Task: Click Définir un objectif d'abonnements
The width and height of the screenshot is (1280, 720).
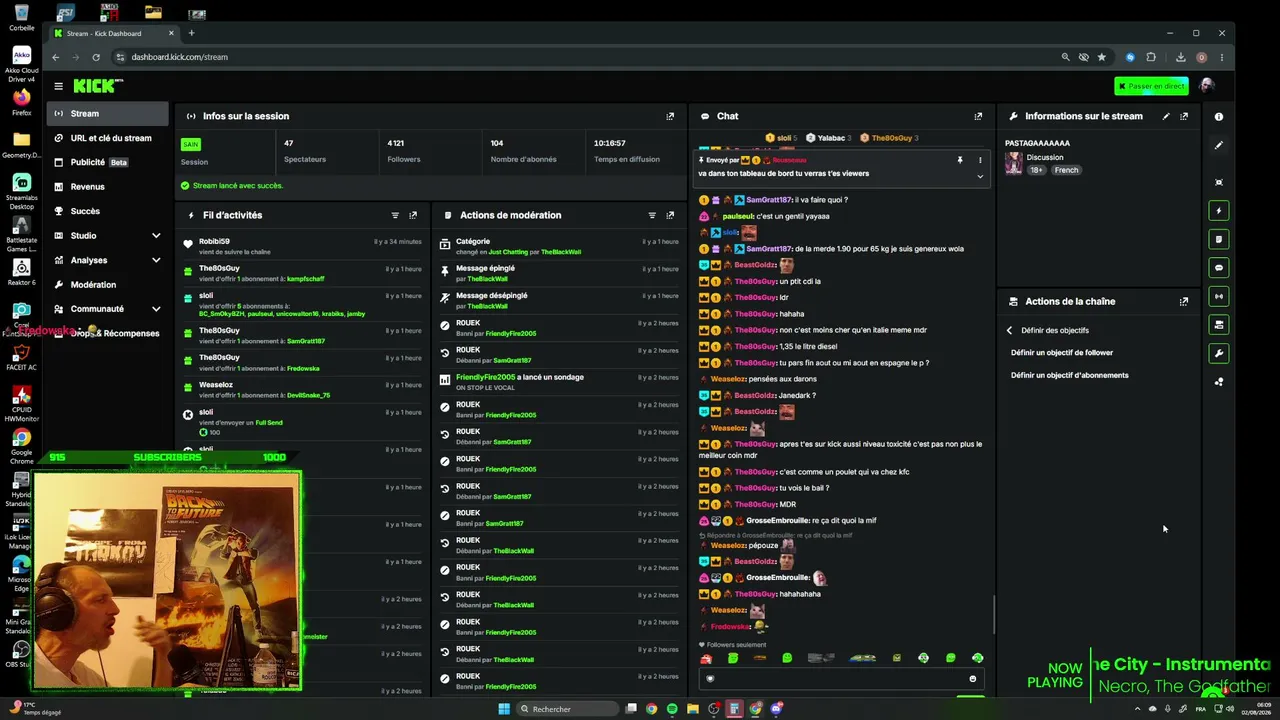Action: pos(1070,376)
